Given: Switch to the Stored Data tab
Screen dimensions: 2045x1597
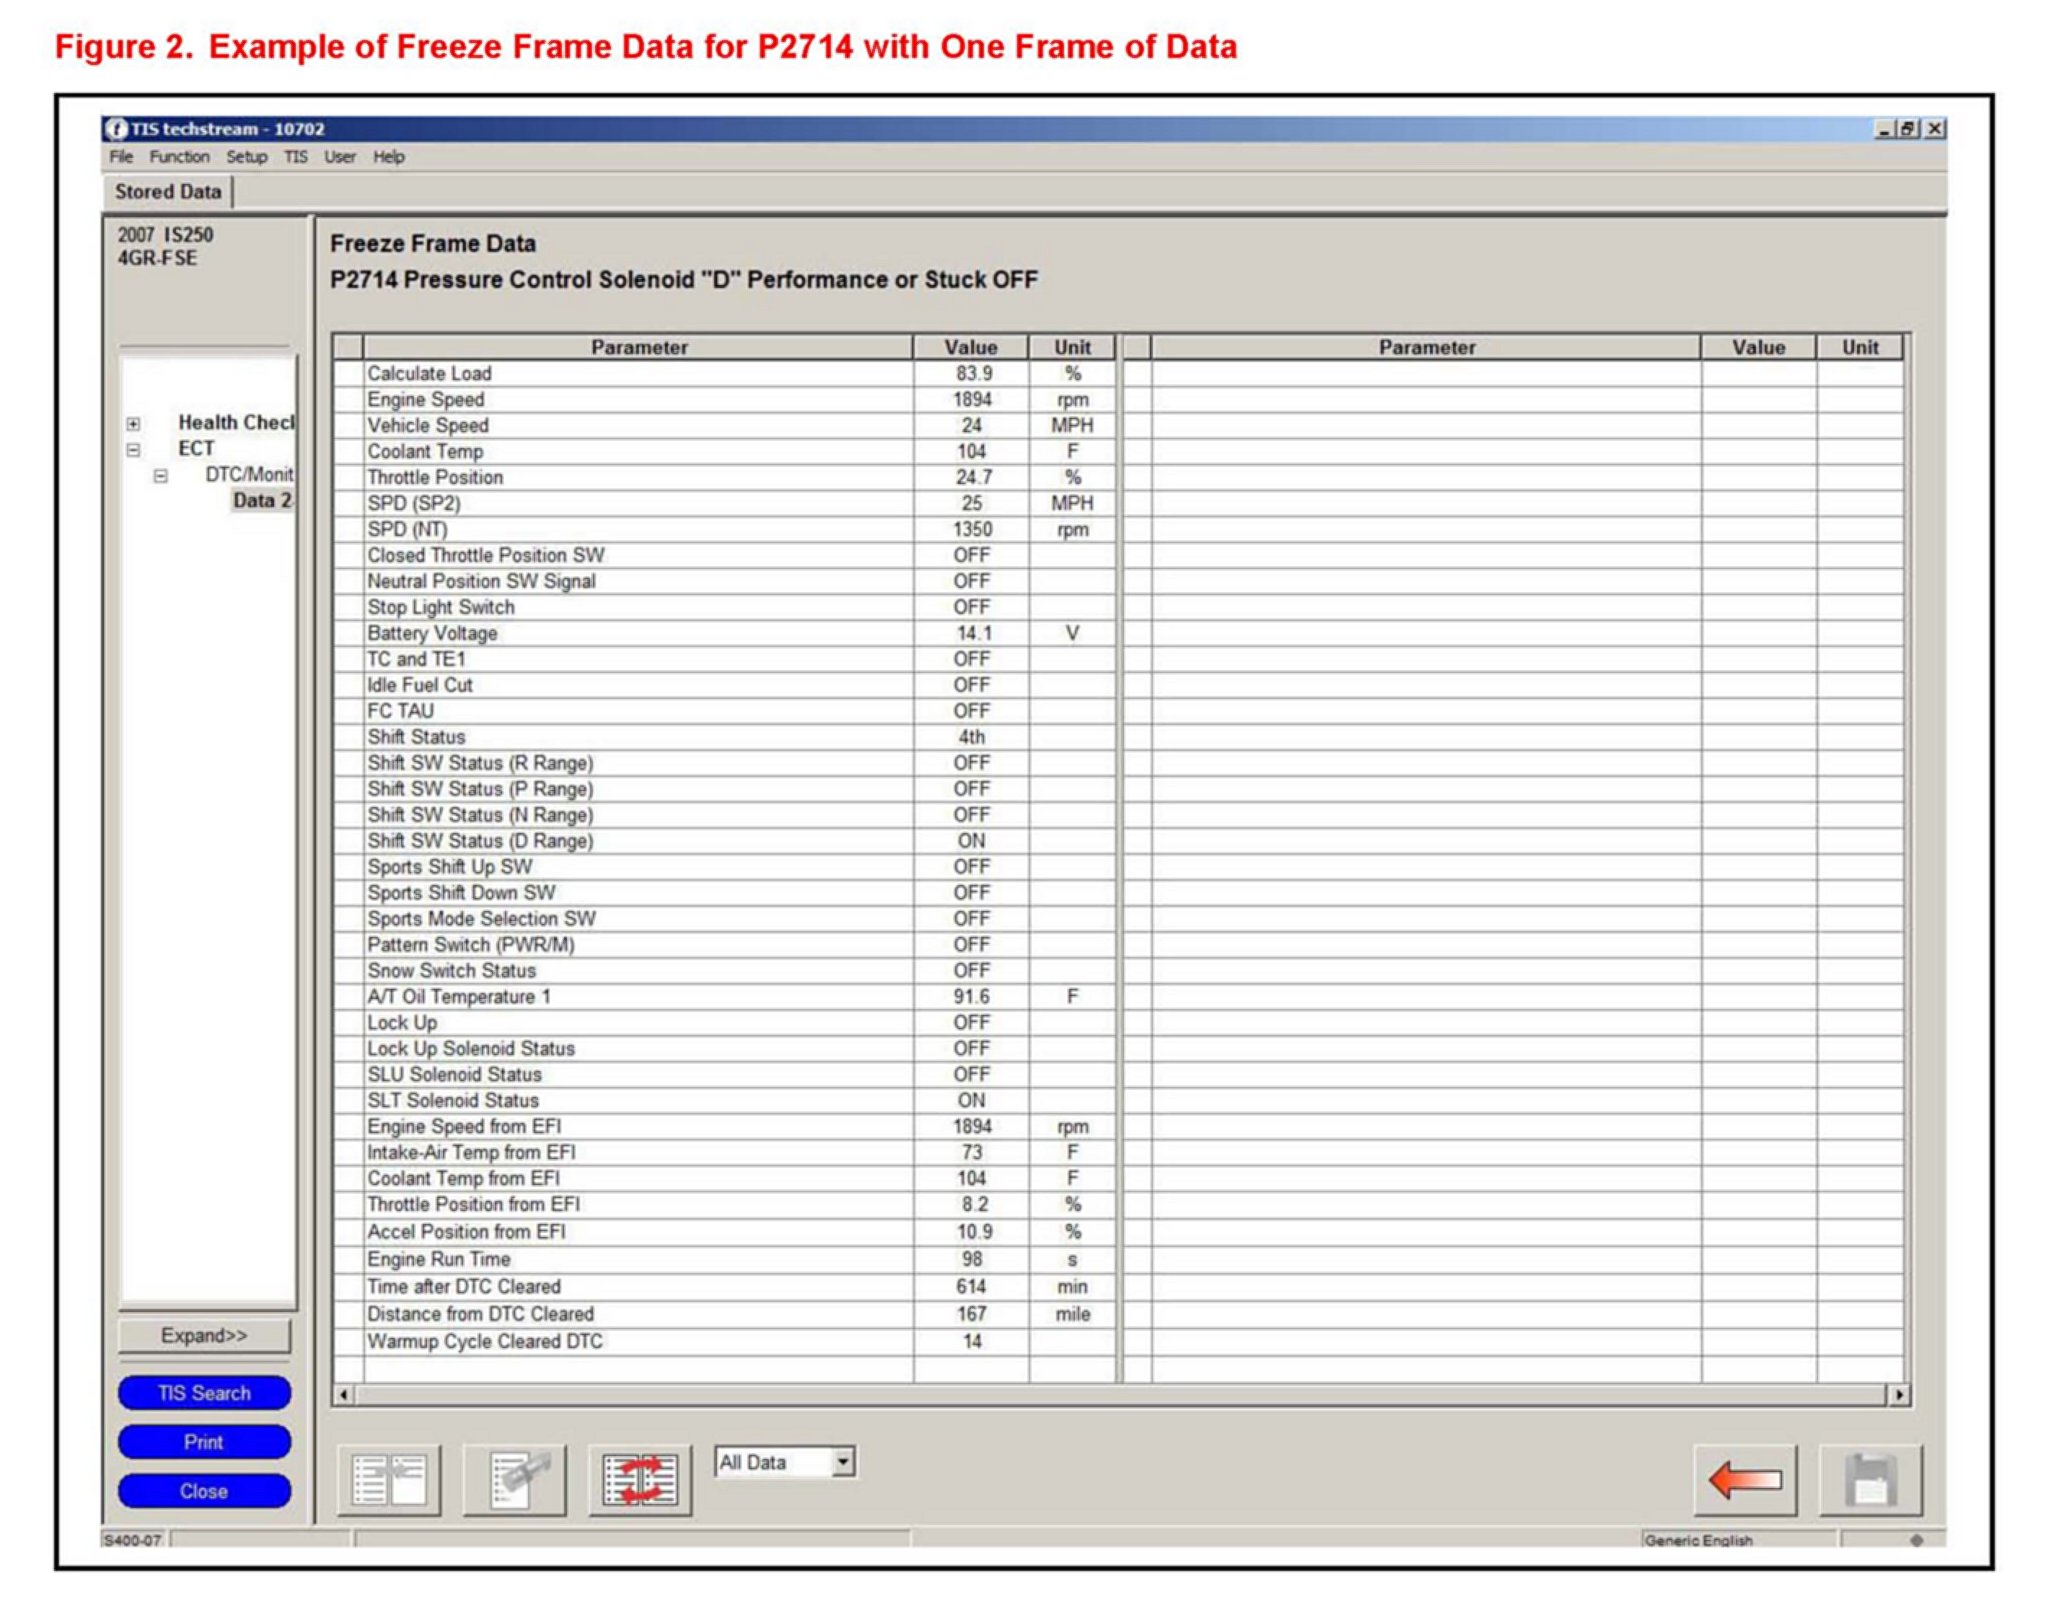Looking at the screenshot, I should [168, 192].
